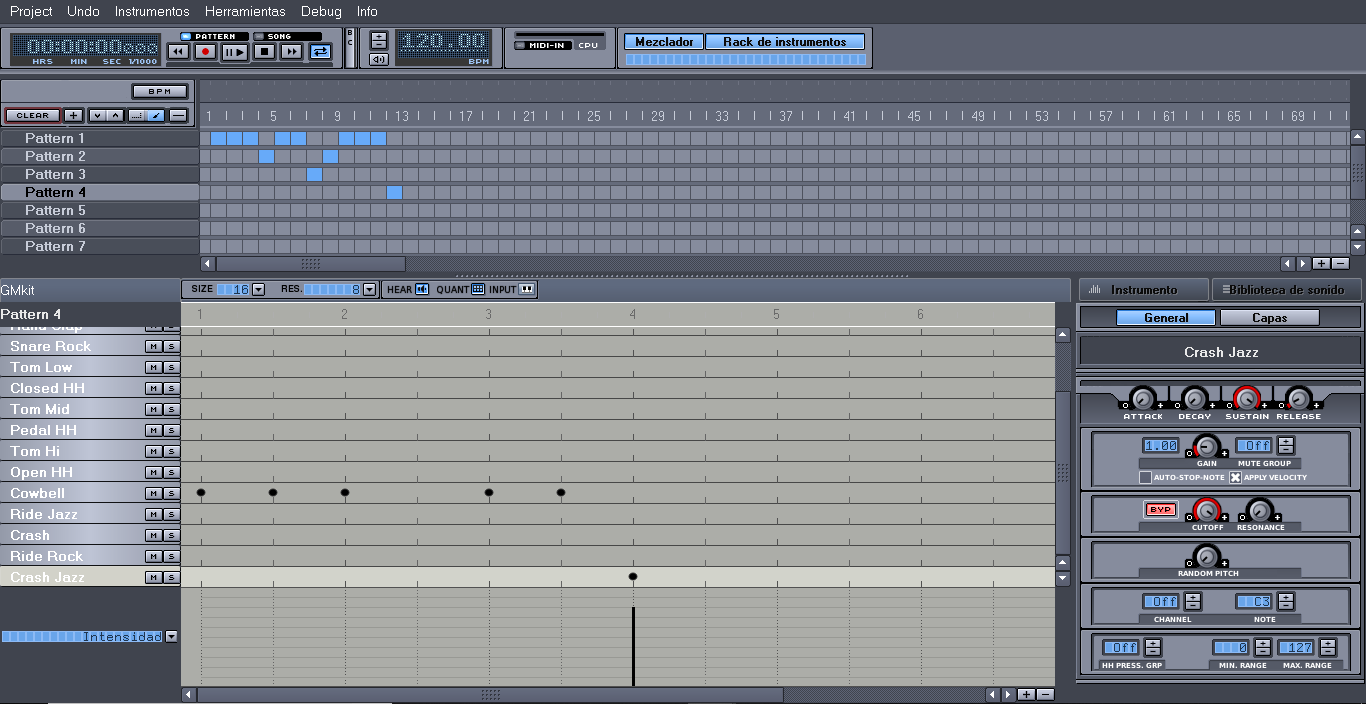
Task: Switch to the Biblioteca de sonido tab
Action: point(1288,290)
